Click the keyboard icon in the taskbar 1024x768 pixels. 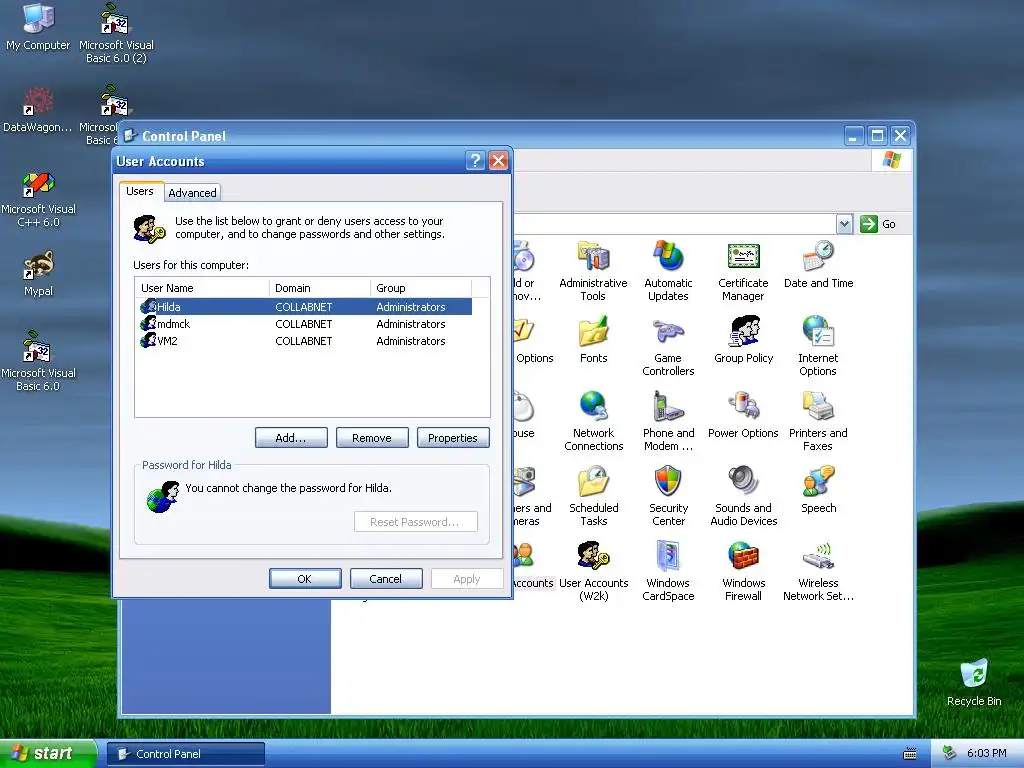click(910, 754)
